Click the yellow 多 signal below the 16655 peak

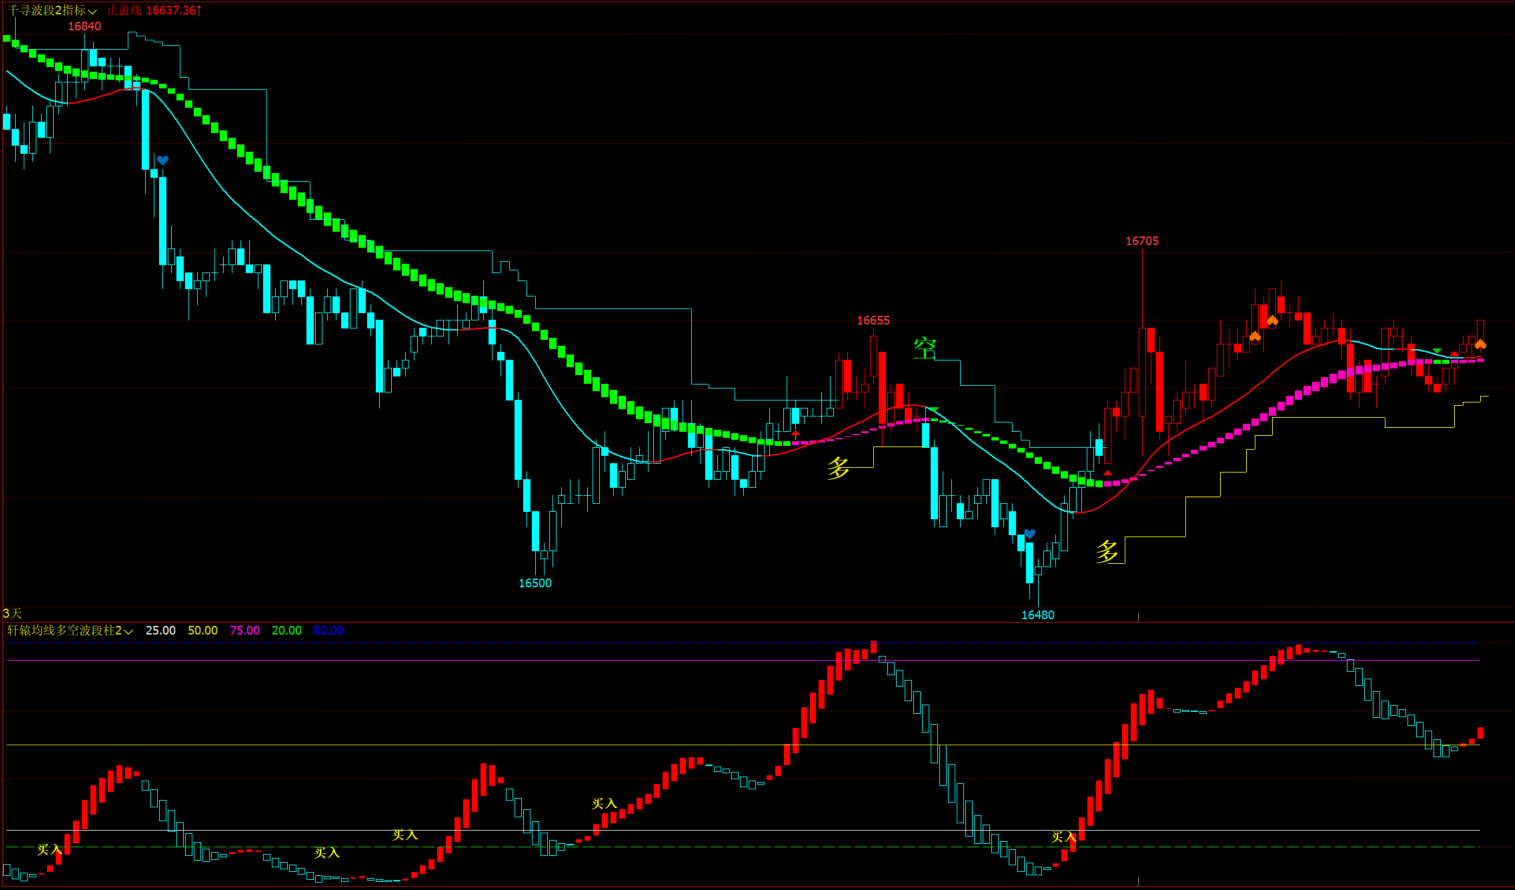pos(838,467)
